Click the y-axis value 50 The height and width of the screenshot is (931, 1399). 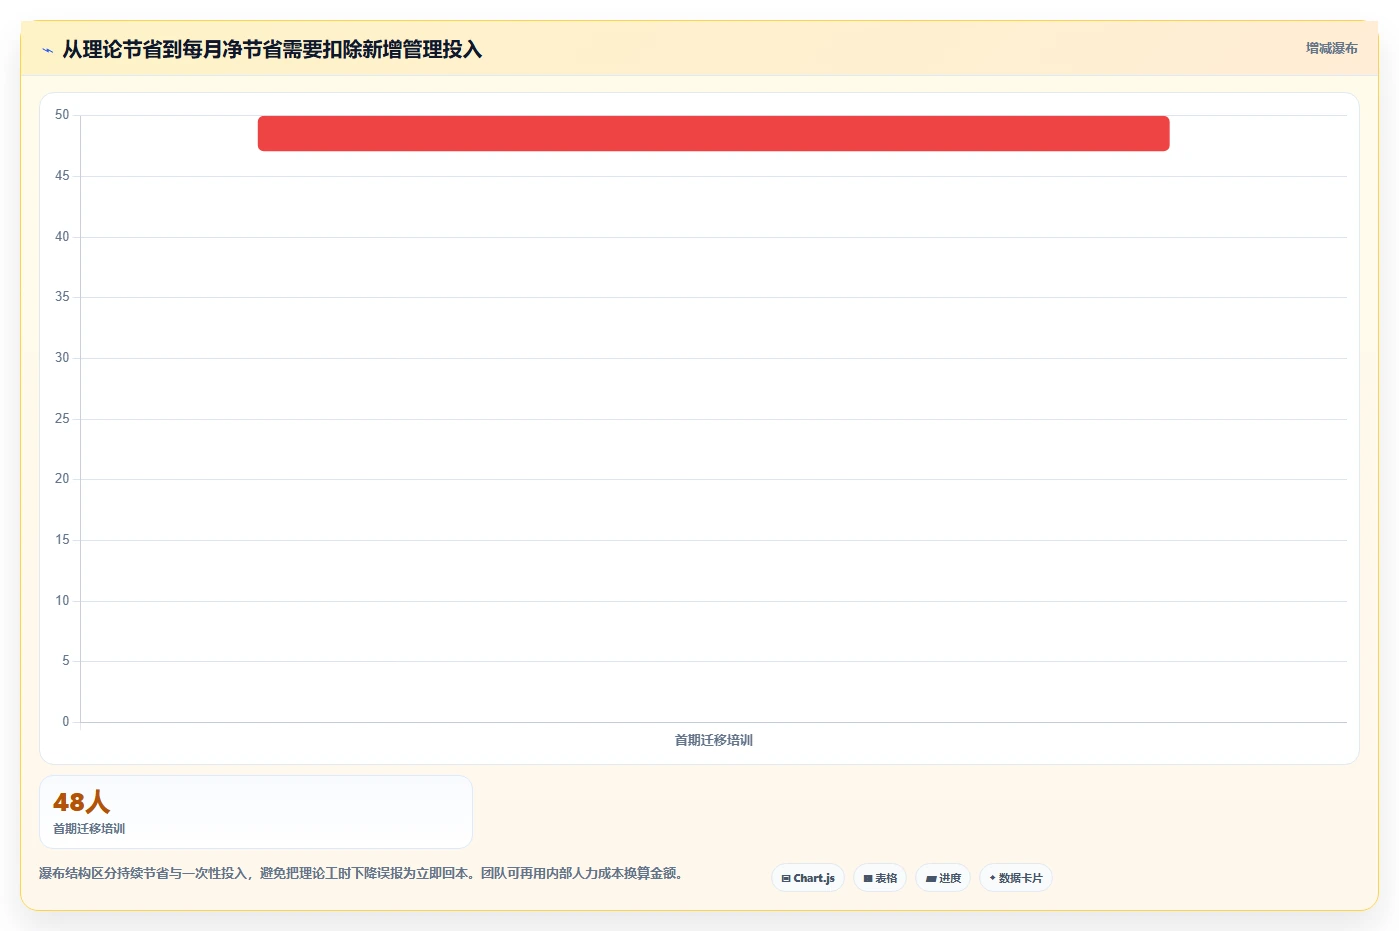coord(62,115)
